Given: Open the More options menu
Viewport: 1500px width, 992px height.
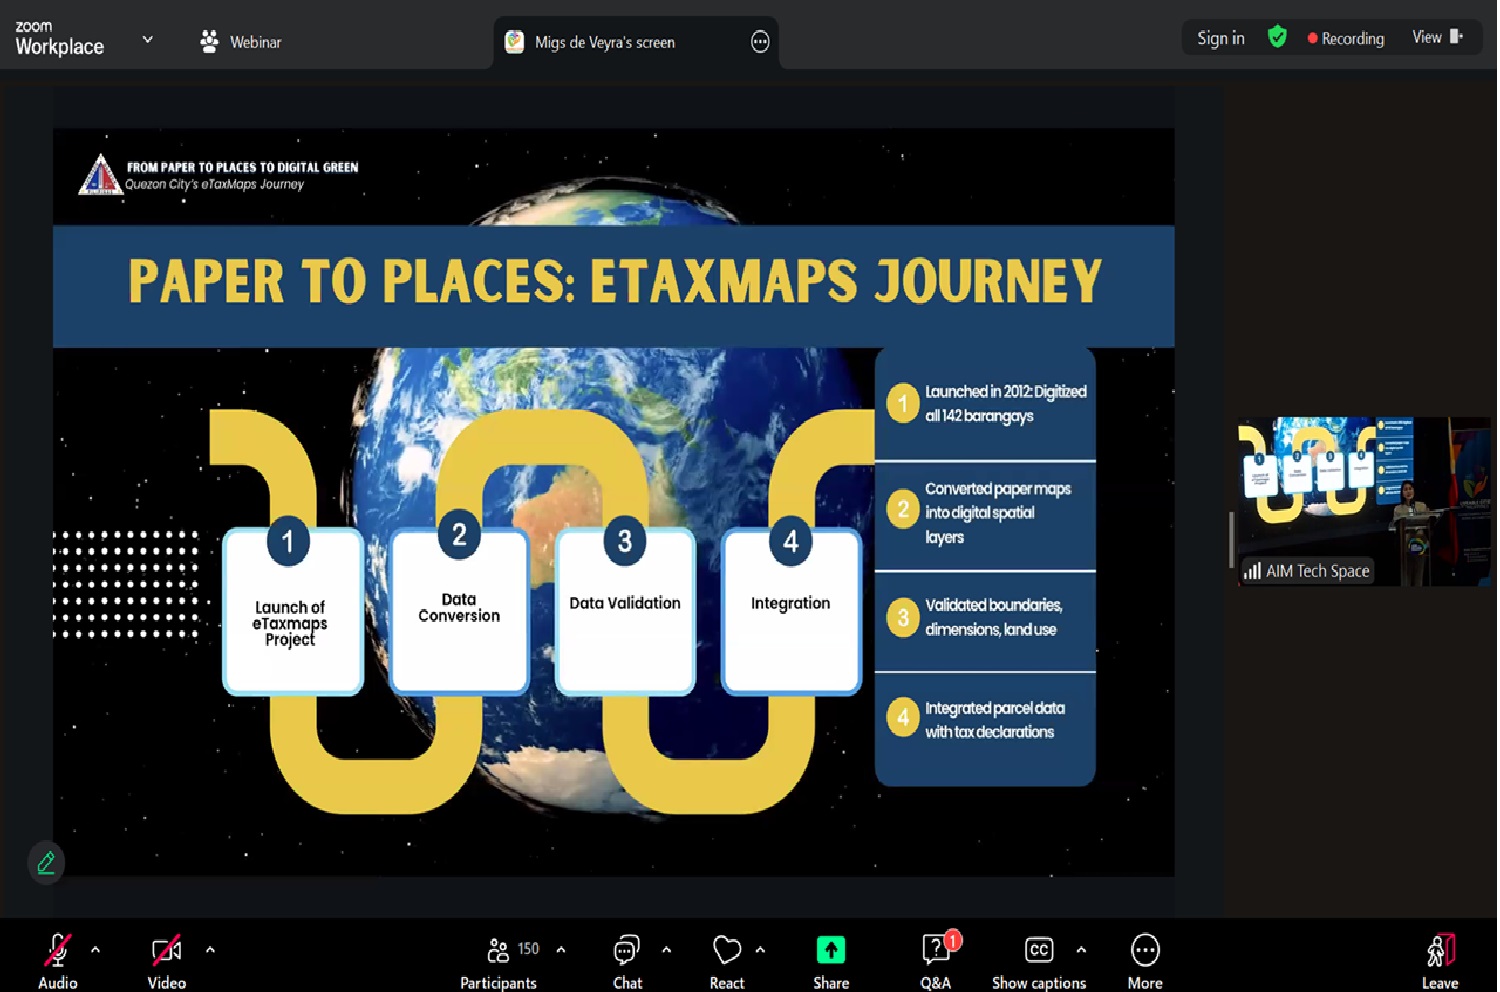Looking at the screenshot, I should point(1145,950).
